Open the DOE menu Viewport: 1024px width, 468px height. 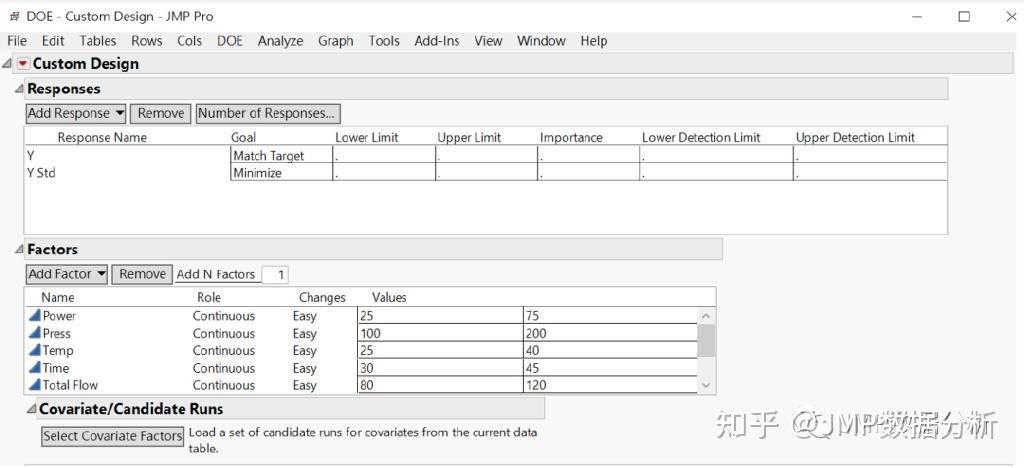[x=230, y=41]
